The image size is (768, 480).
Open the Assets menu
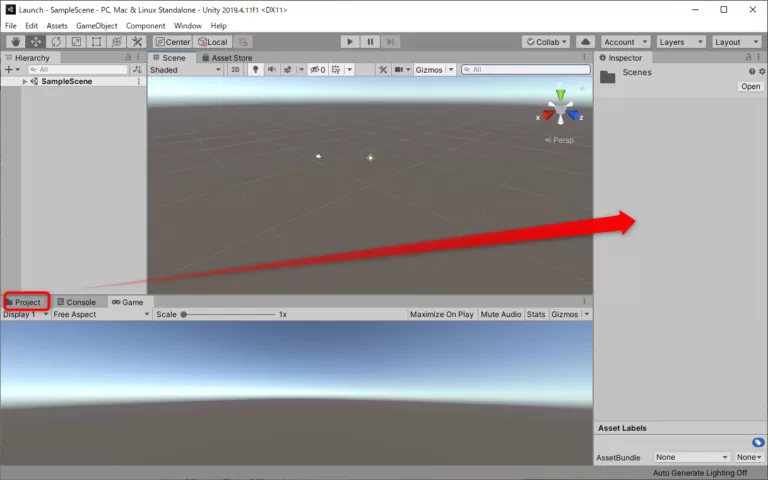click(x=57, y=25)
